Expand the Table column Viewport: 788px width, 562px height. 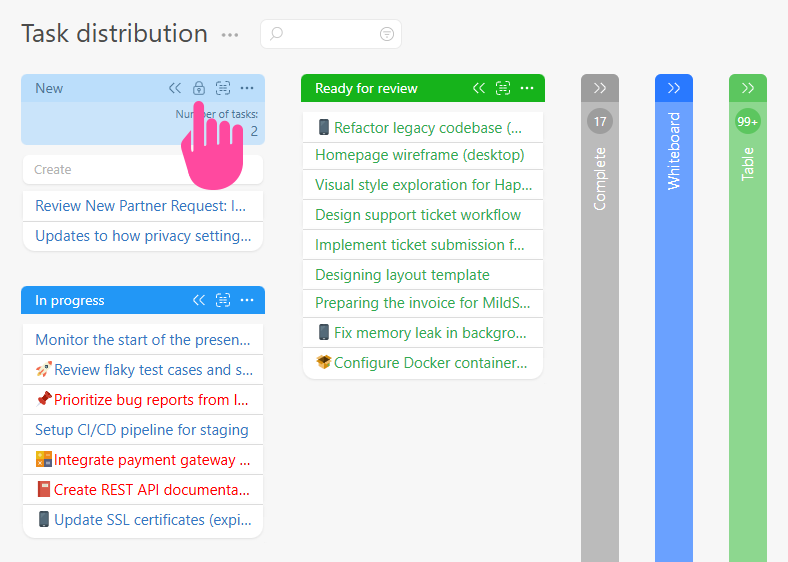point(748,88)
